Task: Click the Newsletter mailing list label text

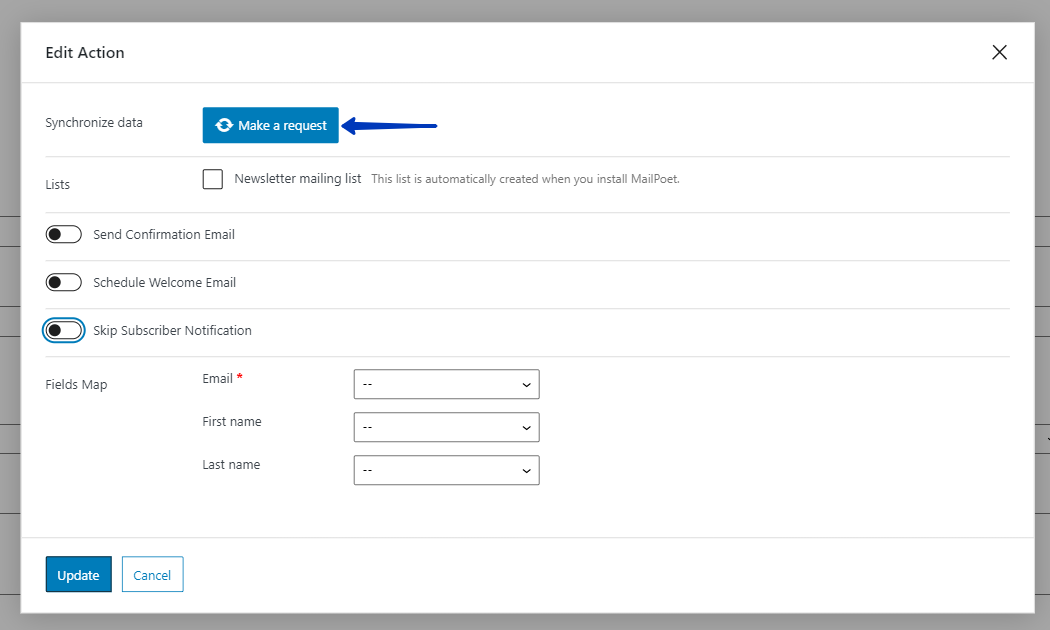Action: (296, 177)
